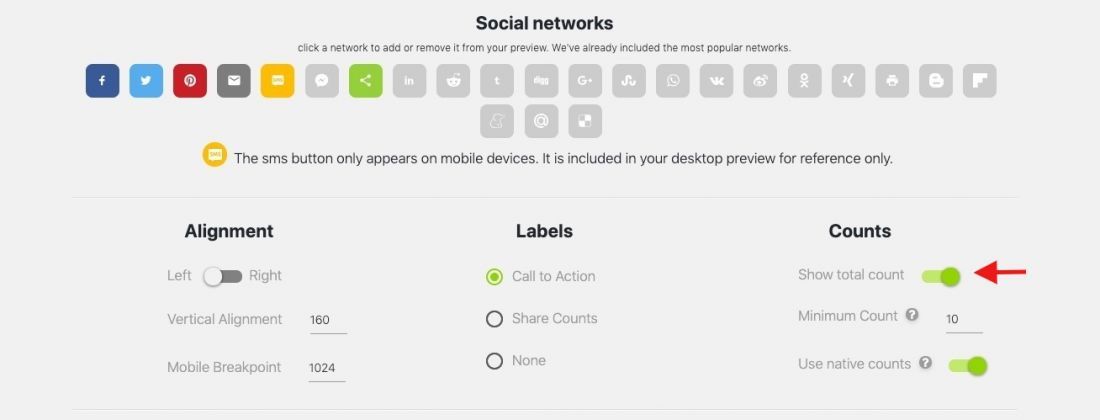This screenshot has height=420, width=1100.
Task: Add the Flipboard network icon
Action: pyautogui.click(x=979, y=81)
